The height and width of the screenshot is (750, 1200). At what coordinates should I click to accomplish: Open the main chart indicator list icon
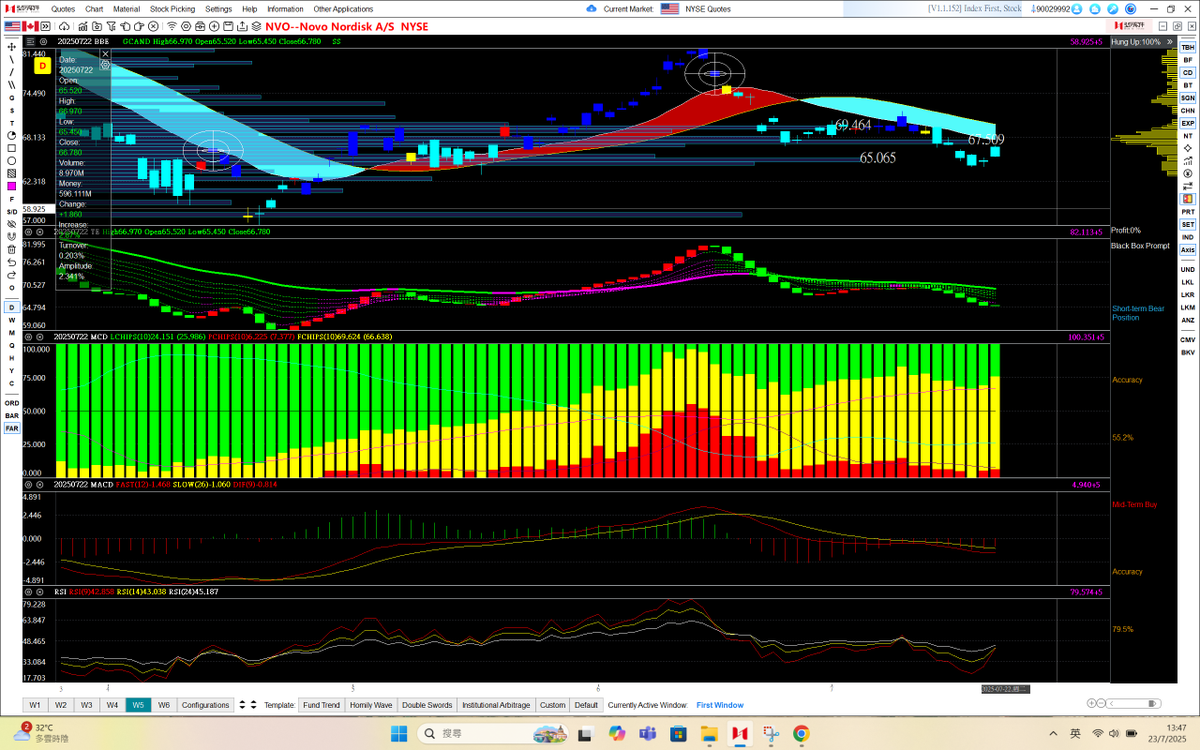(30, 42)
